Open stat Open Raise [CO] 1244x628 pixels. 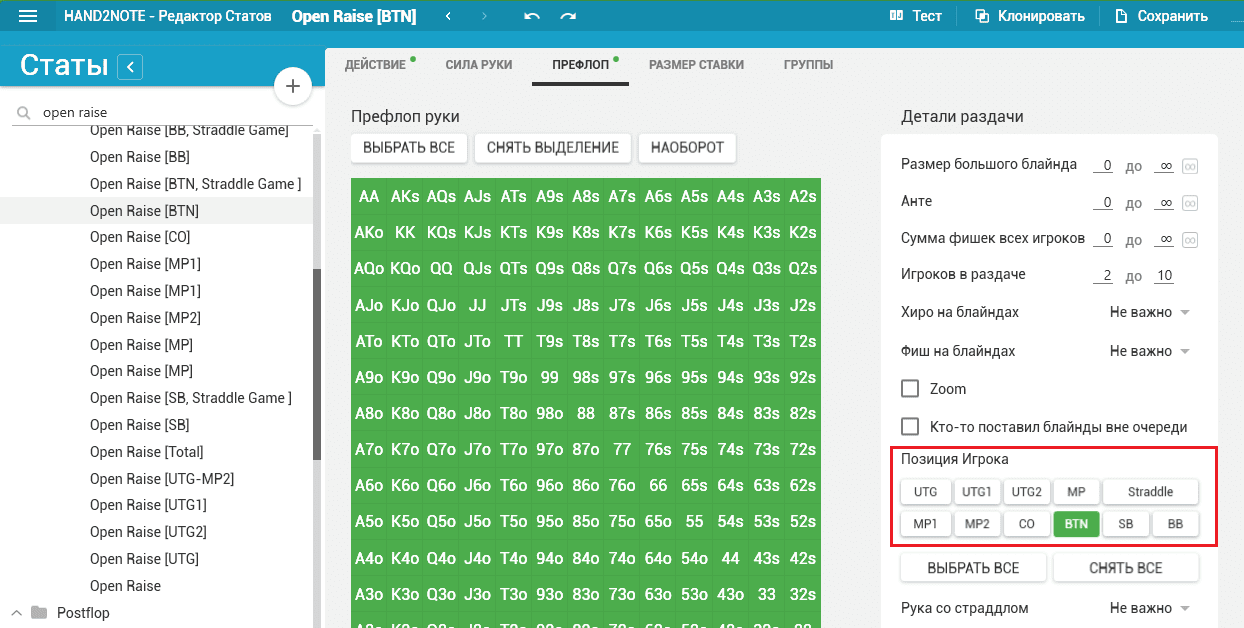tap(140, 237)
